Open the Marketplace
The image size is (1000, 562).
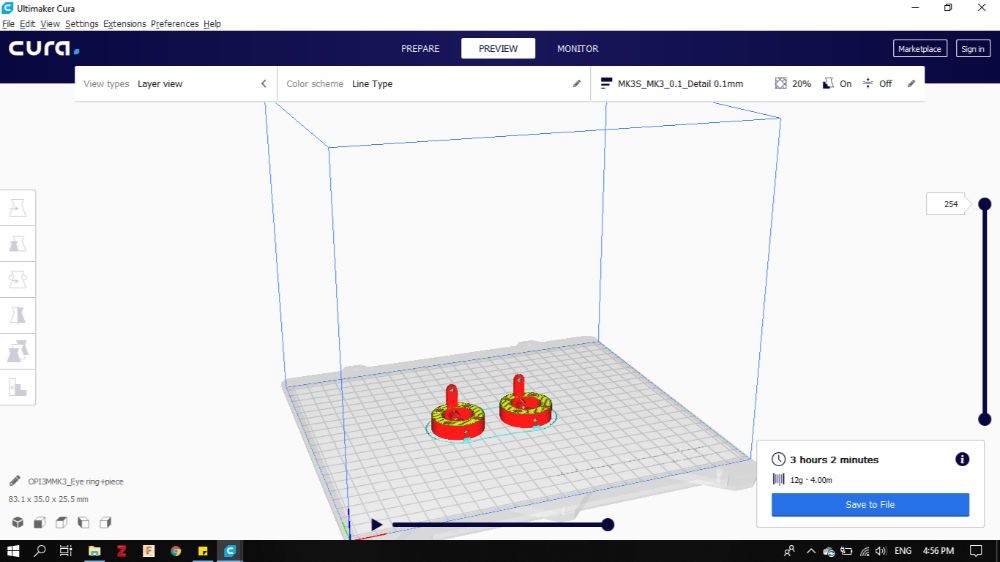pyautogui.click(x=920, y=48)
